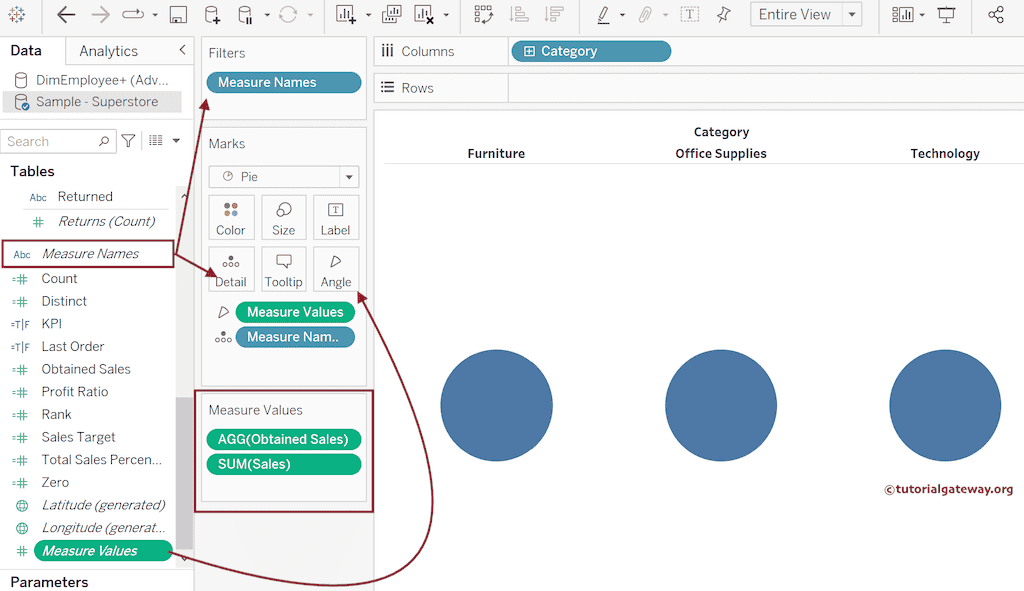The height and width of the screenshot is (591, 1024).
Task: Expand the new worksheet dropdown arrow
Action: tap(368, 15)
